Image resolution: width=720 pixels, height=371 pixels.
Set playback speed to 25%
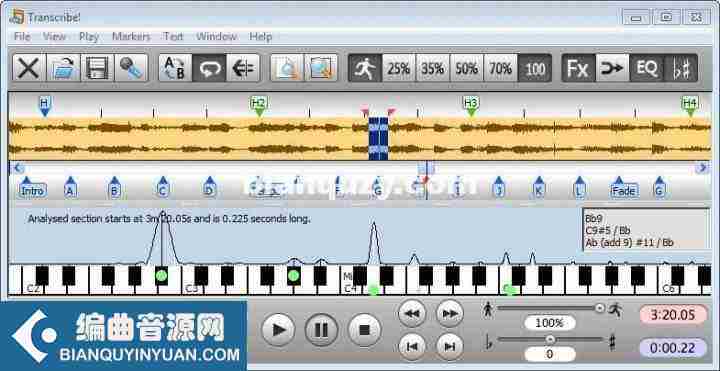pos(399,68)
